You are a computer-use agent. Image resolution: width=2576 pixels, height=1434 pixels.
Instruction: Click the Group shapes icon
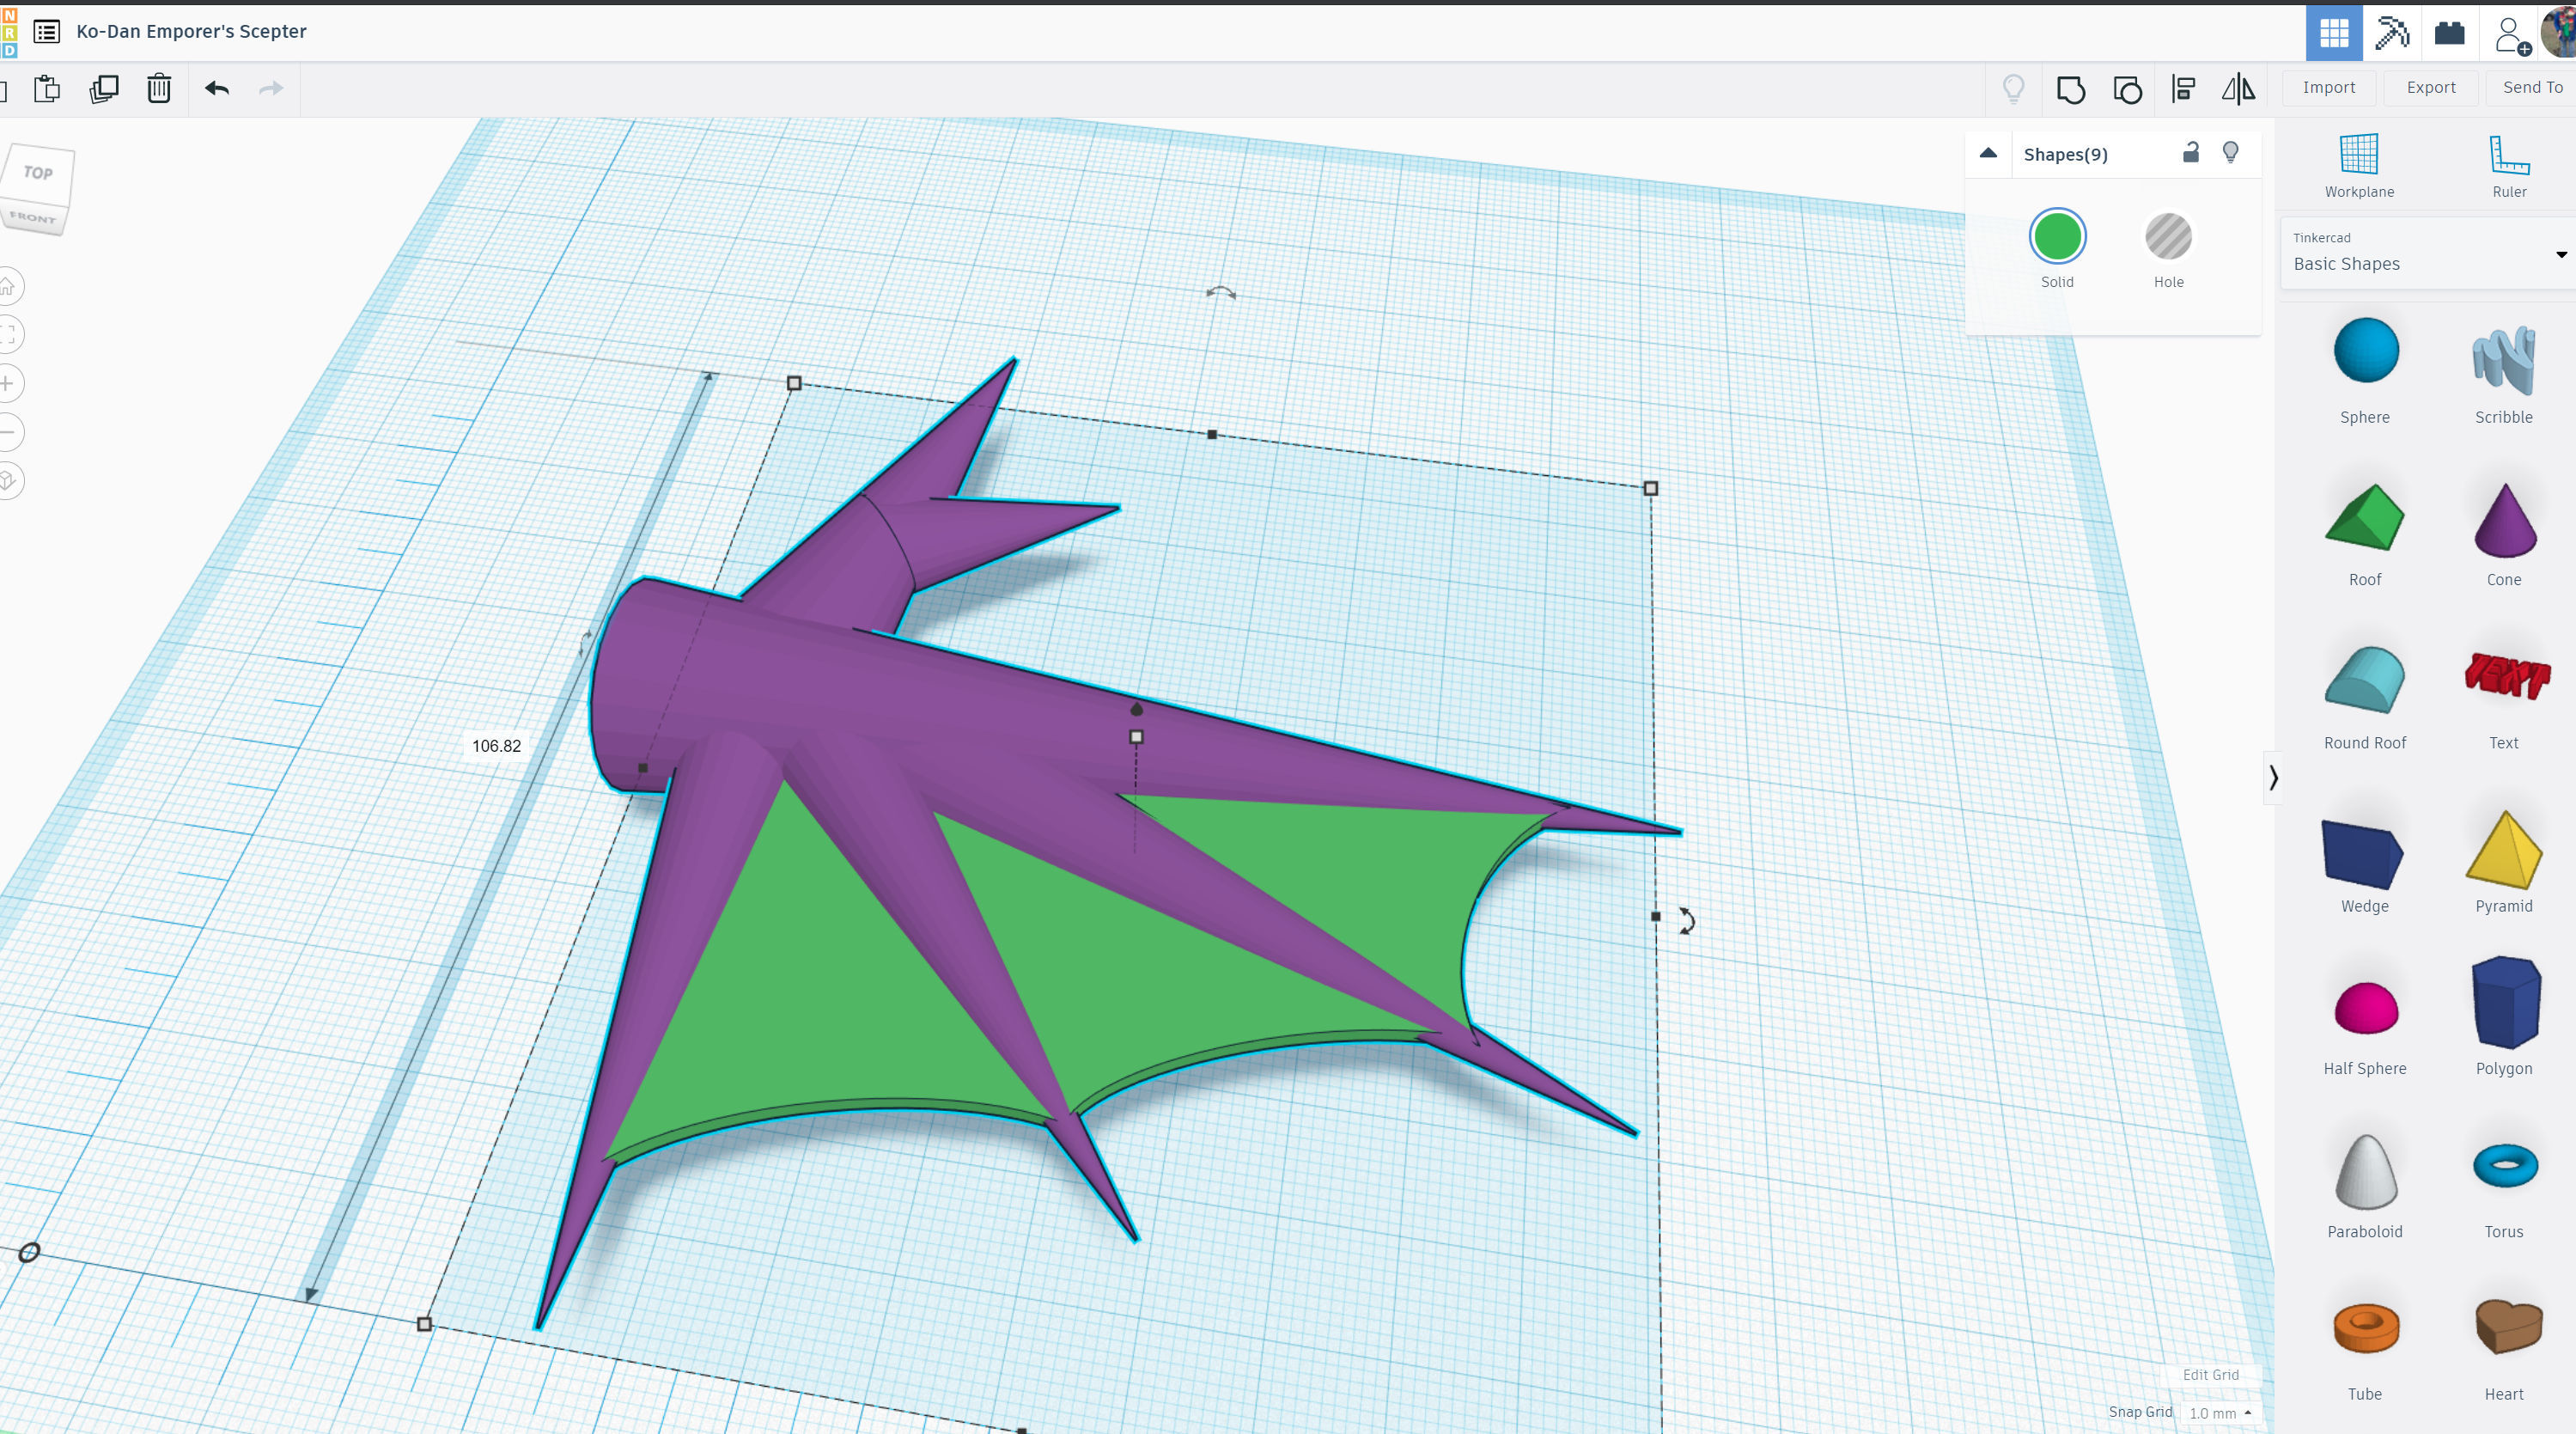coord(2070,89)
